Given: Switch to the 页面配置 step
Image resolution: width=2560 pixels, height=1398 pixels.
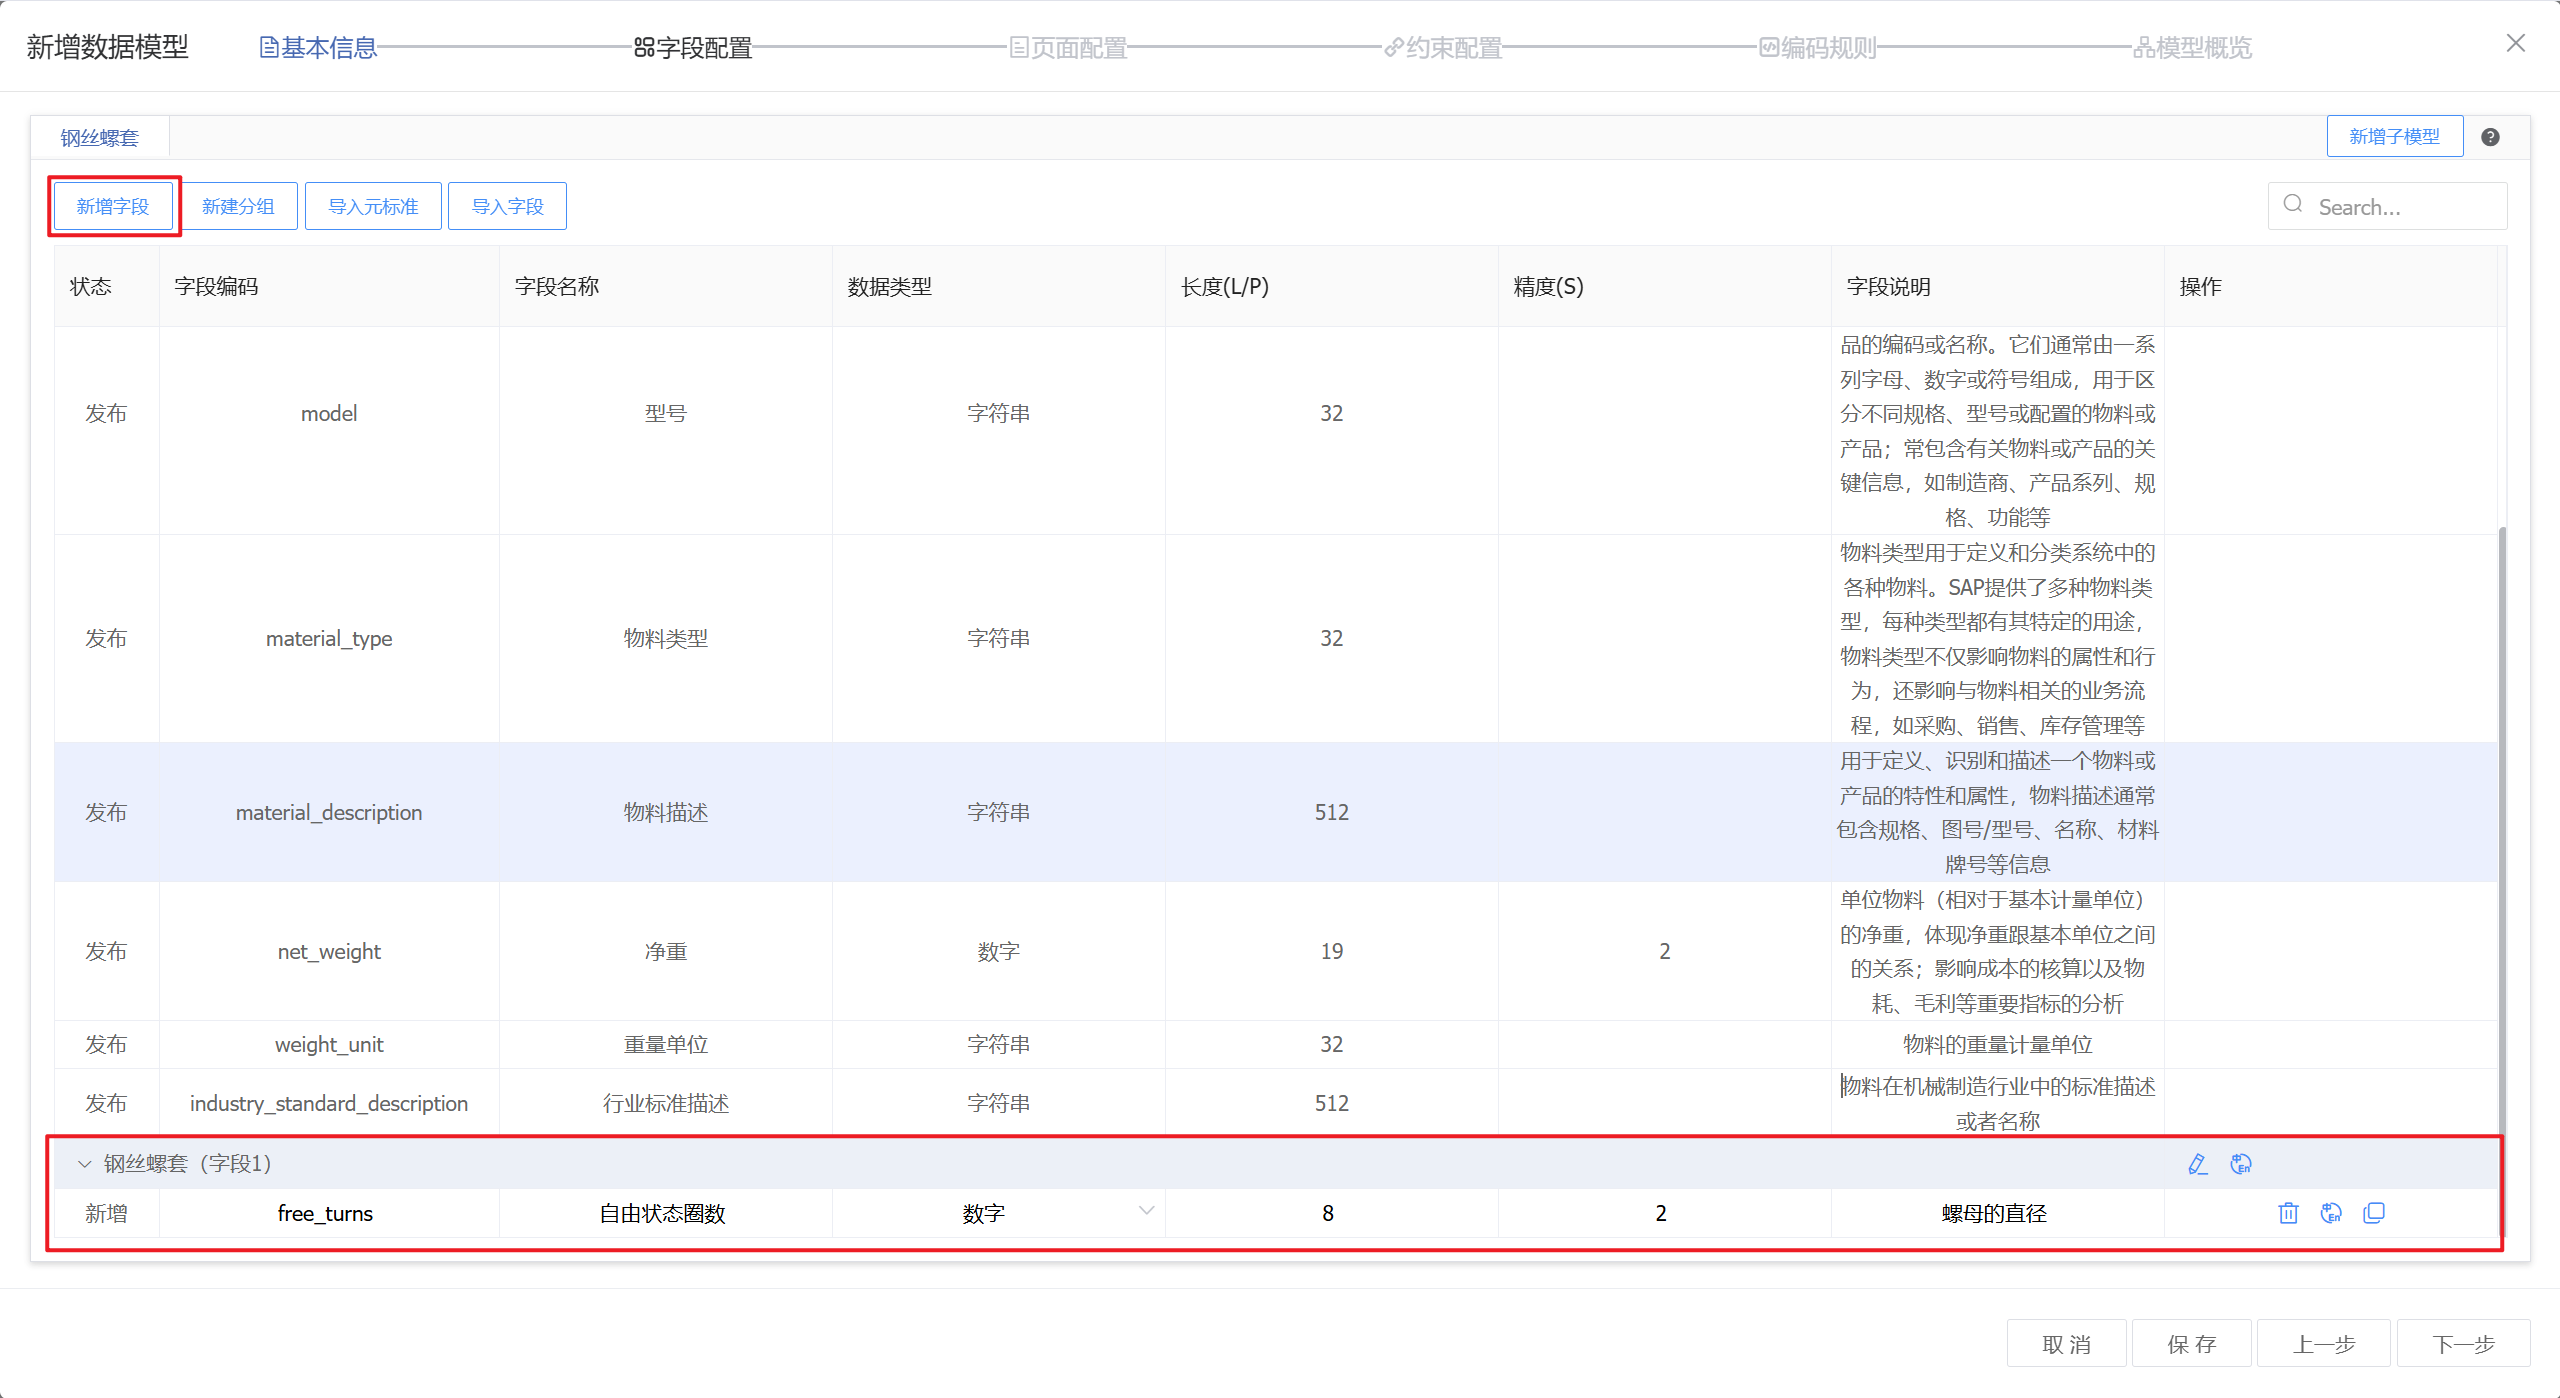Looking at the screenshot, I should click(1068, 47).
